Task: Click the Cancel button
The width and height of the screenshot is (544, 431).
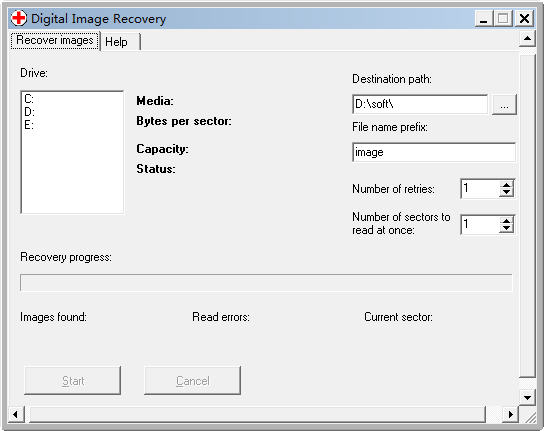Action: pyautogui.click(x=193, y=381)
